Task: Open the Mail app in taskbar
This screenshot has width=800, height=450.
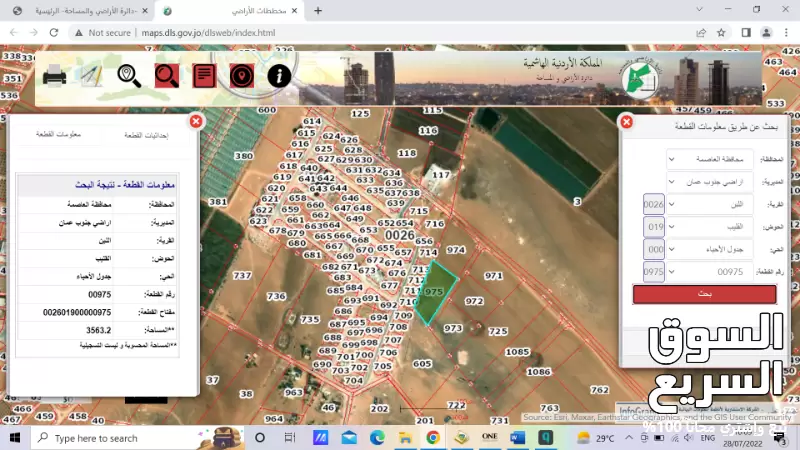Action: click(349, 438)
